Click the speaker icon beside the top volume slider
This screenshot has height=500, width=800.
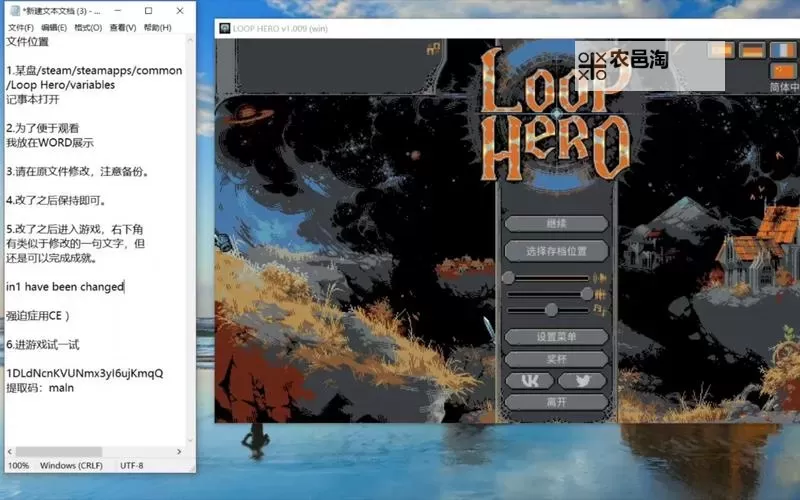(599, 278)
